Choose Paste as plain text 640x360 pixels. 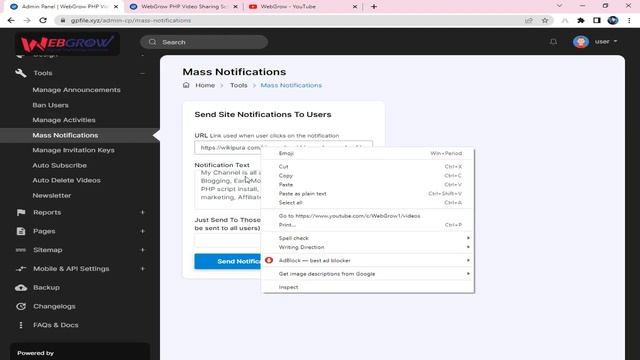(367, 193)
